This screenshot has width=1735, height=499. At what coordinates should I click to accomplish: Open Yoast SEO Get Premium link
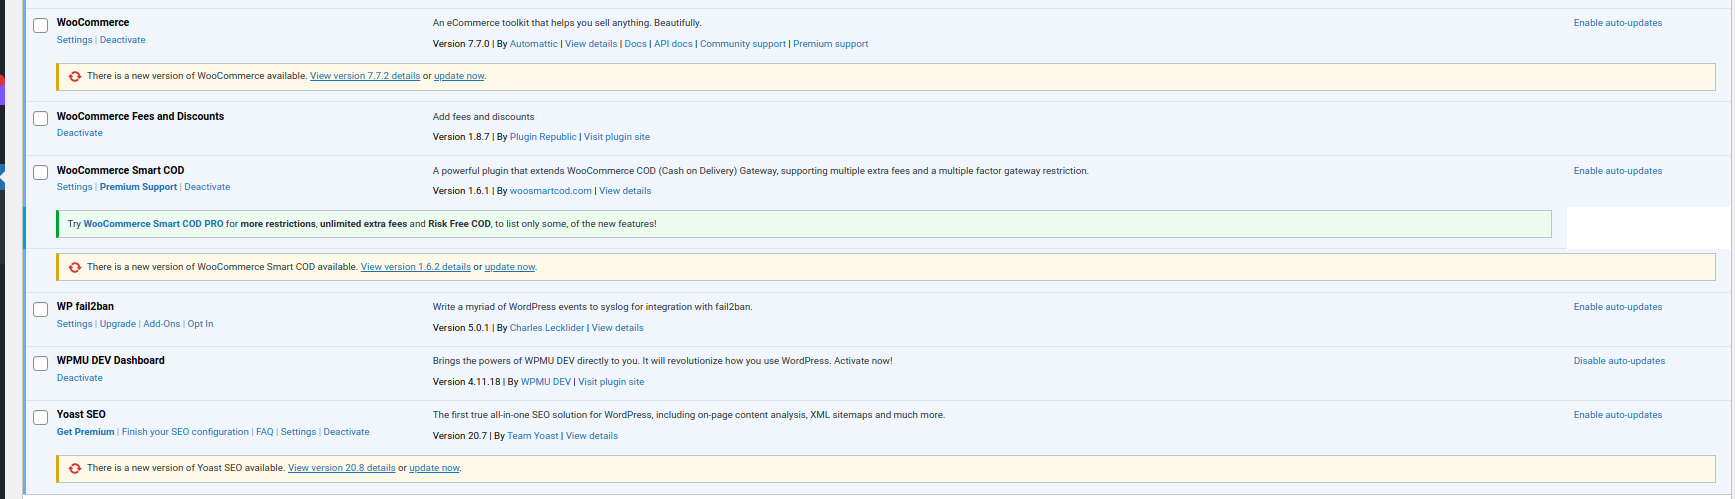tap(85, 432)
